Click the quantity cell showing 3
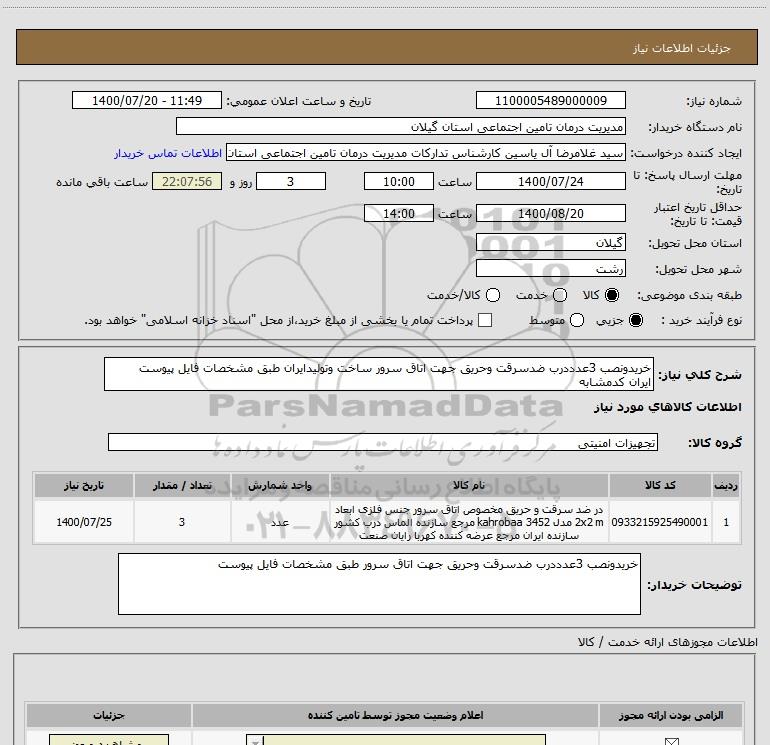The height and width of the screenshot is (745, 770). pos(182,522)
